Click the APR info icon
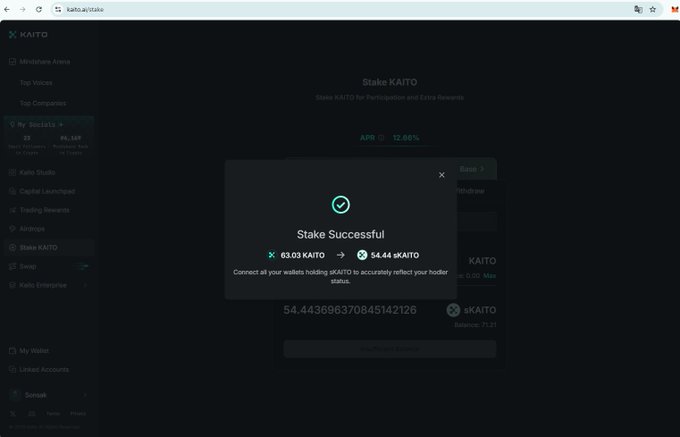 (x=381, y=138)
